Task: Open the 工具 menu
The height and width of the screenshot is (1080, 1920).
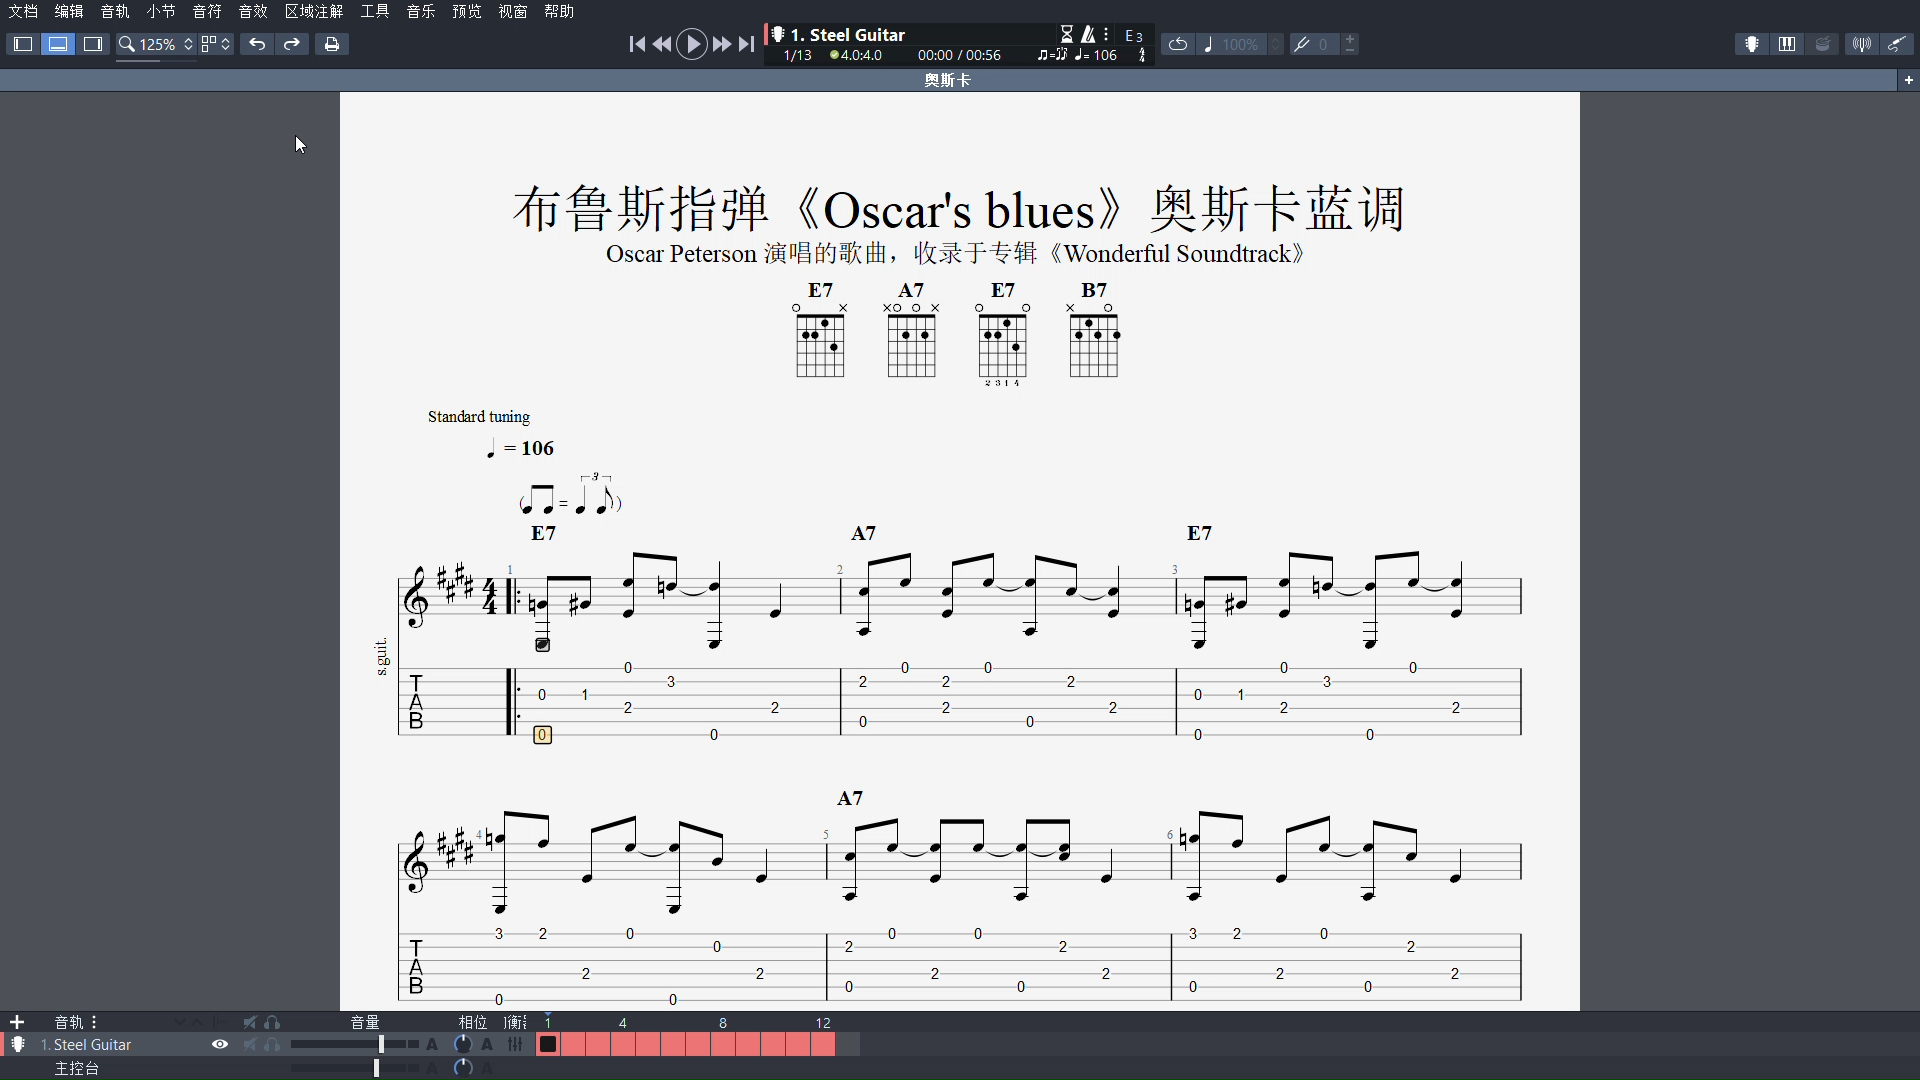Action: (375, 11)
